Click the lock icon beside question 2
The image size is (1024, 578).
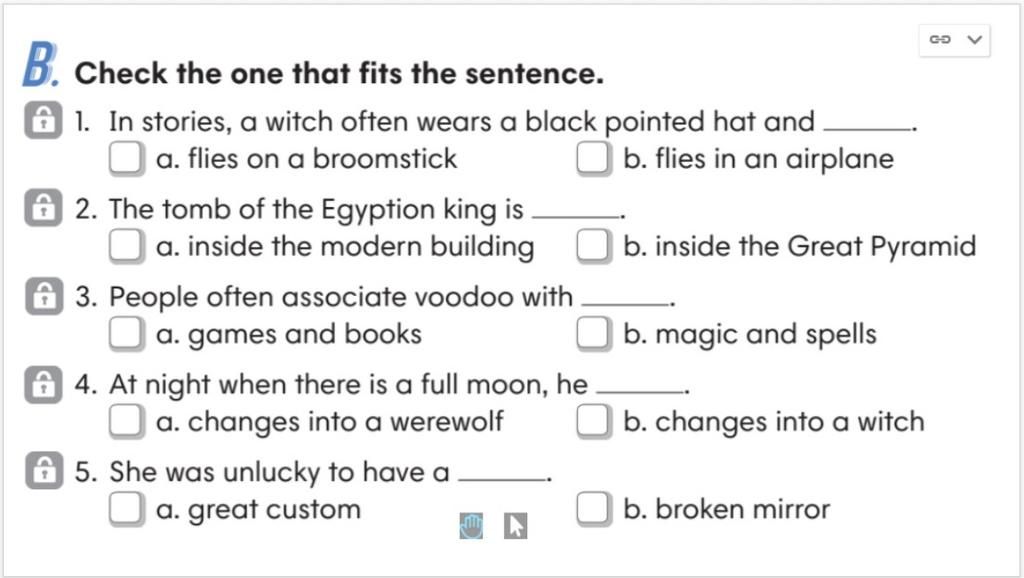click(x=43, y=208)
